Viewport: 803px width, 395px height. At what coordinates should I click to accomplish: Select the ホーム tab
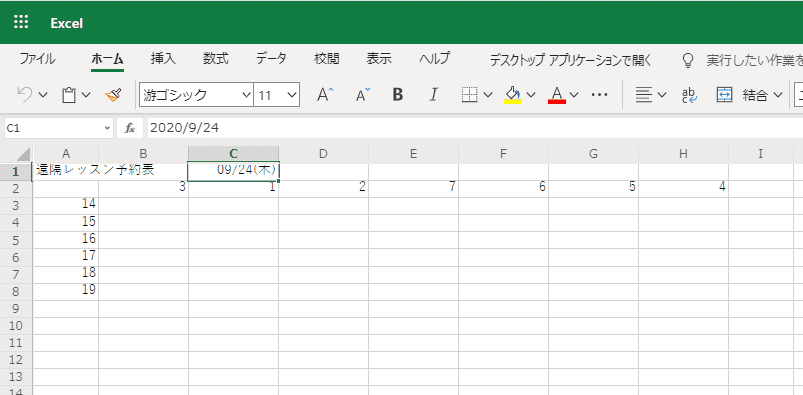click(x=108, y=59)
